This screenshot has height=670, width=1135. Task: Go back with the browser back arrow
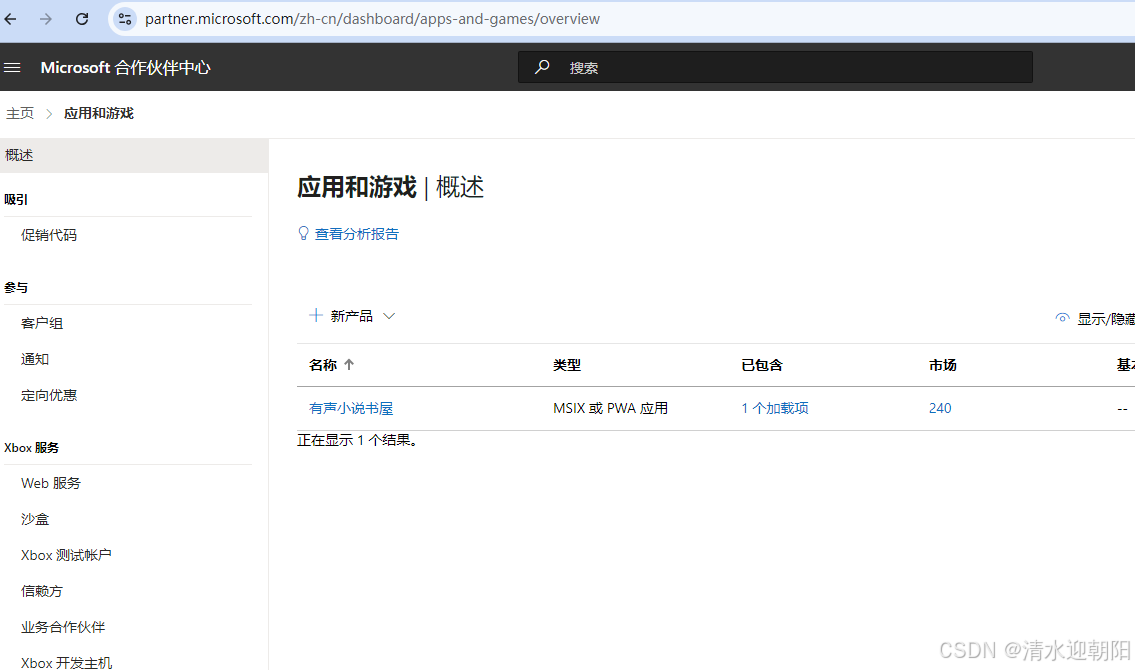[10, 19]
